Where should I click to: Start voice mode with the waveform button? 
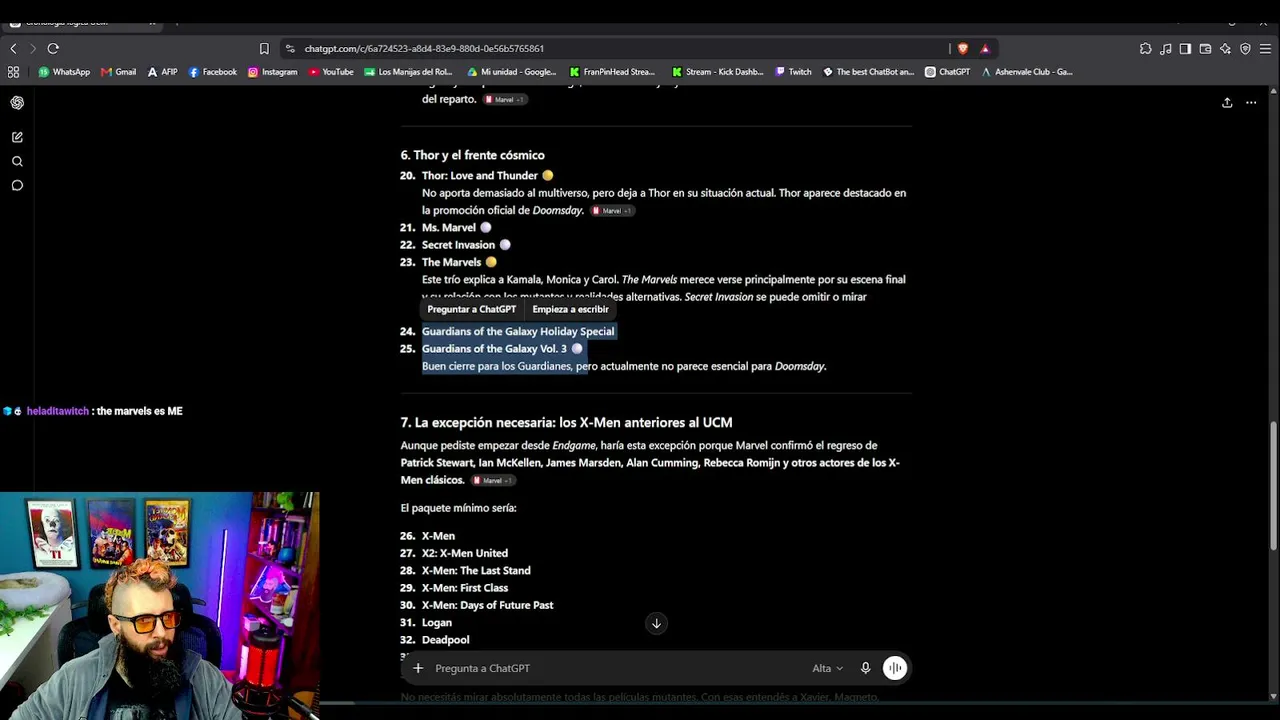pyautogui.click(x=895, y=668)
